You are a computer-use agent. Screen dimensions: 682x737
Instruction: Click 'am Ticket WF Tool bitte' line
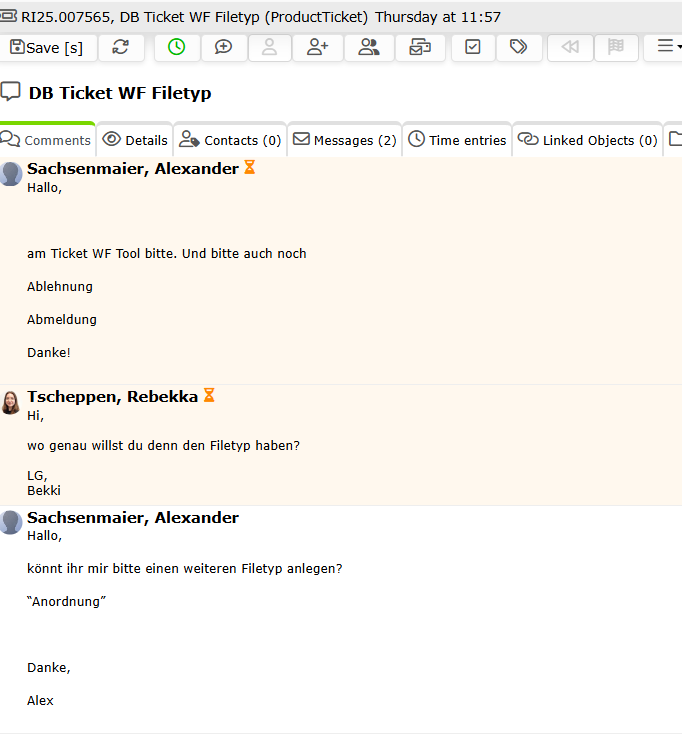tap(166, 254)
